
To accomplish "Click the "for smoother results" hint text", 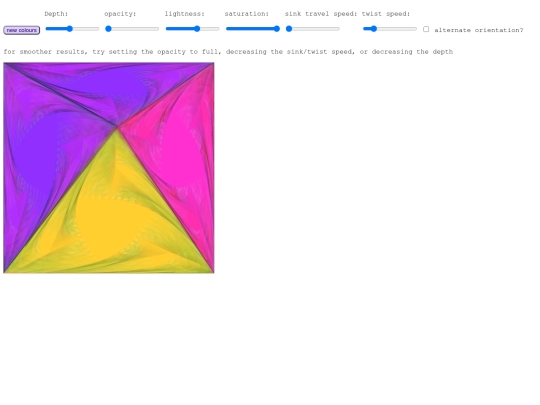I will click(x=228, y=52).
